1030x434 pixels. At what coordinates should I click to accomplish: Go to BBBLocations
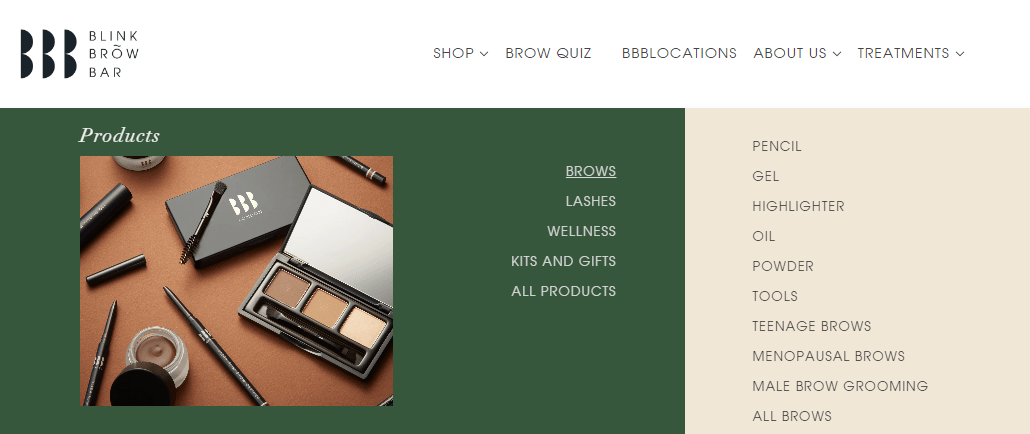[679, 53]
